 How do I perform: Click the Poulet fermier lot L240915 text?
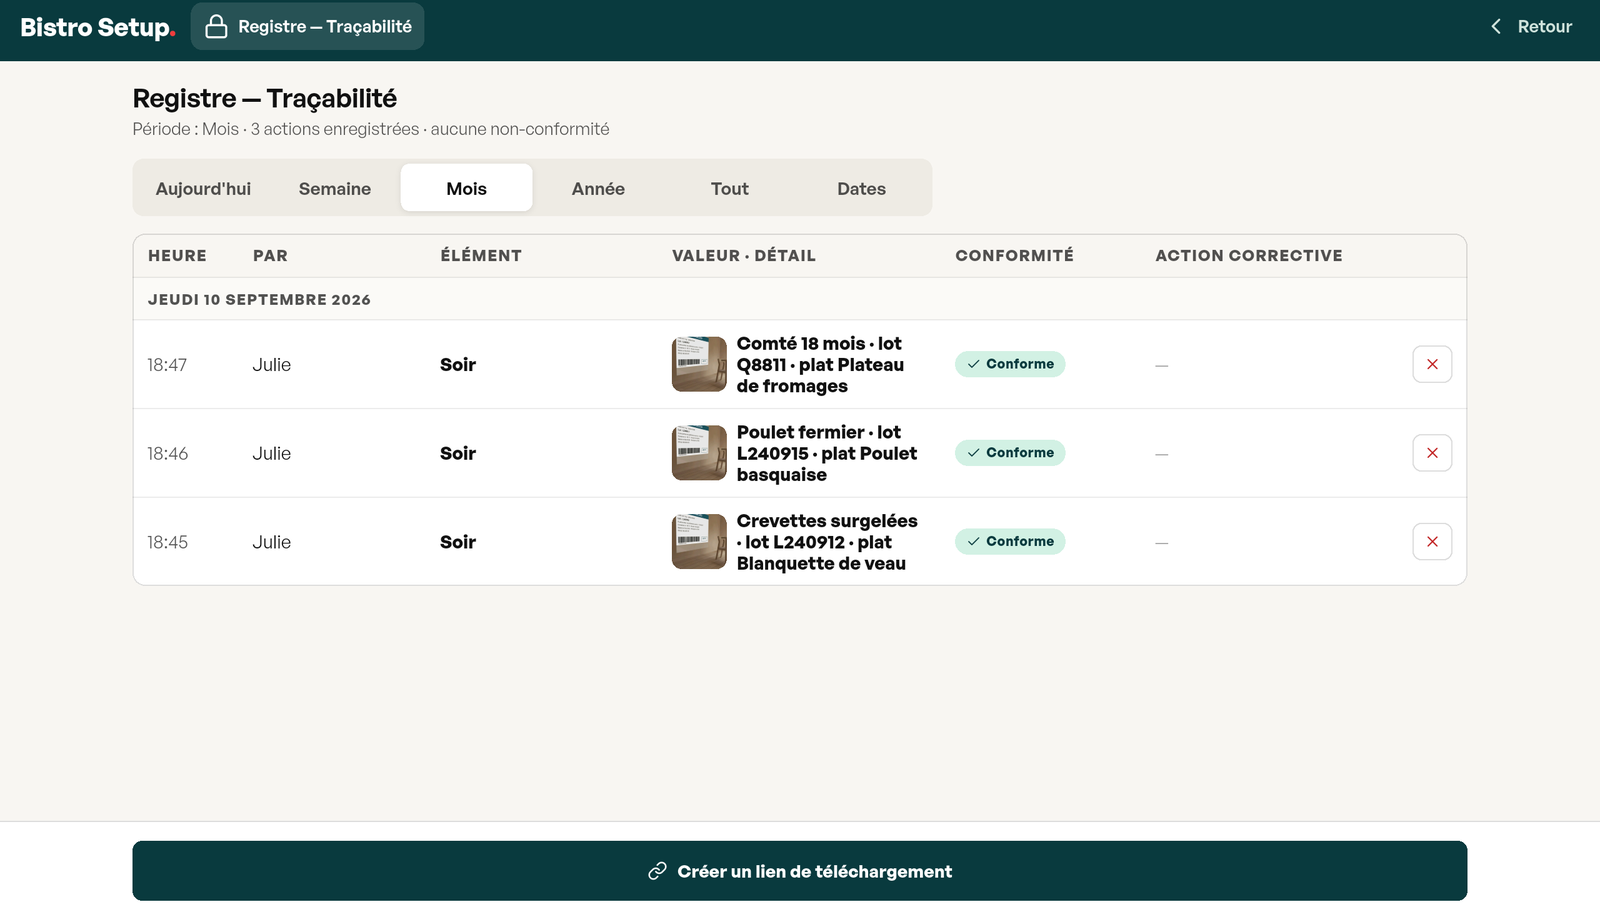(x=827, y=453)
